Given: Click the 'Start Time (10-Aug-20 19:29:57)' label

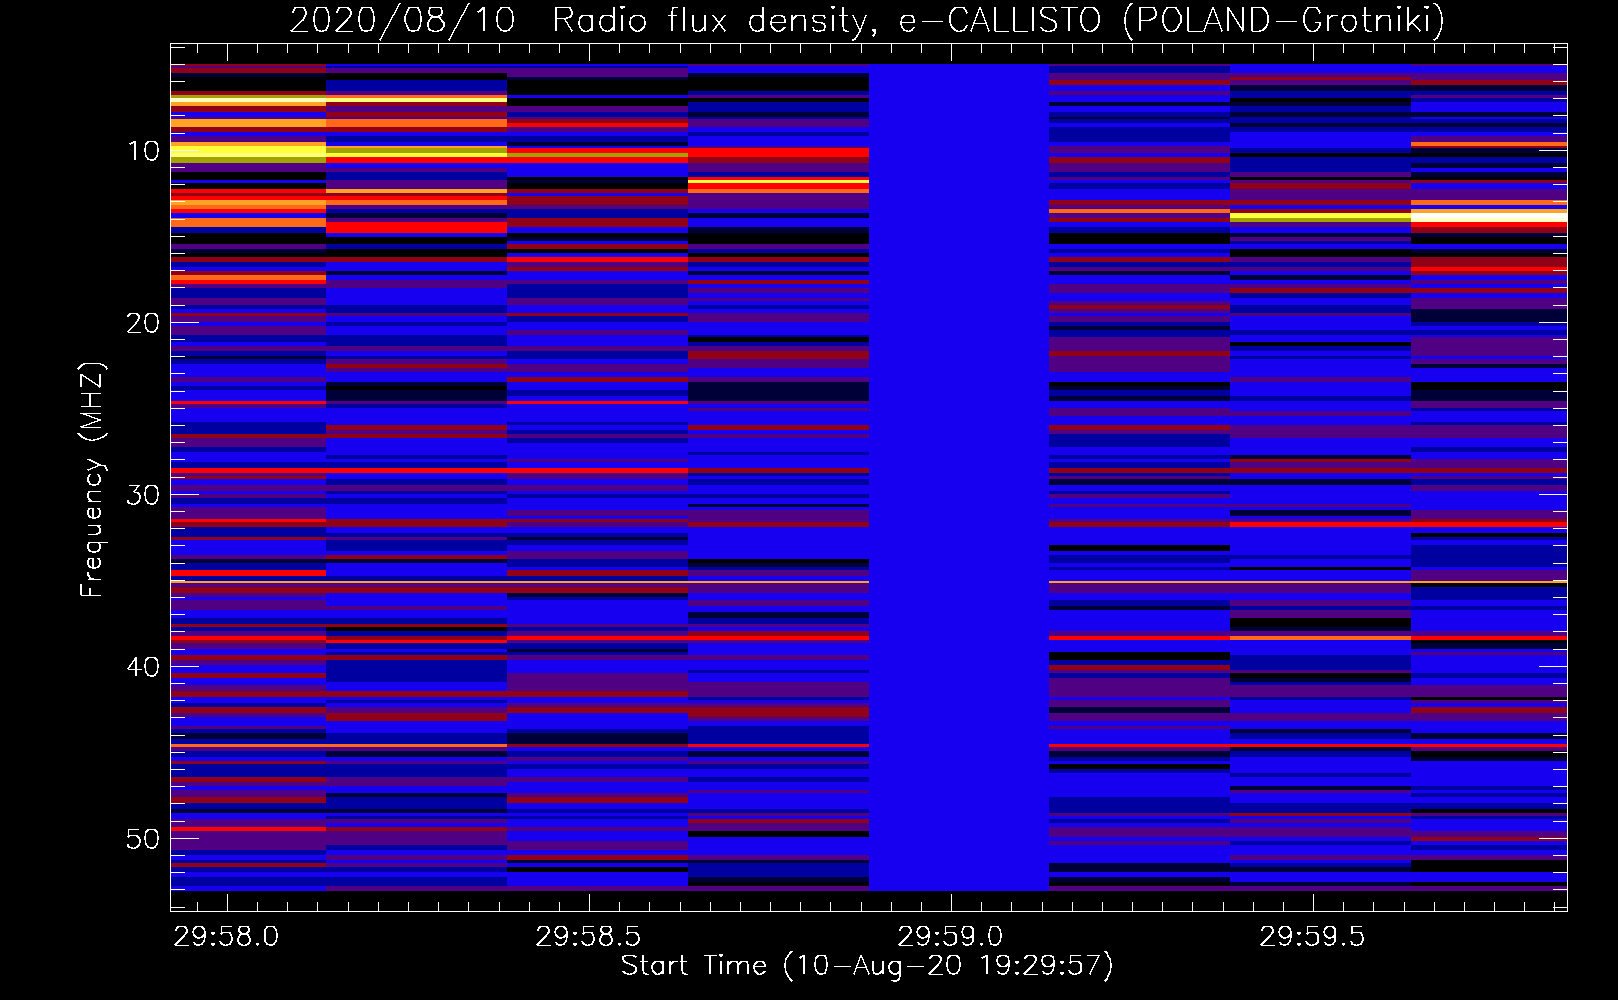Looking at the screenshot, I should pyautogui.click(x=867, y=966).
